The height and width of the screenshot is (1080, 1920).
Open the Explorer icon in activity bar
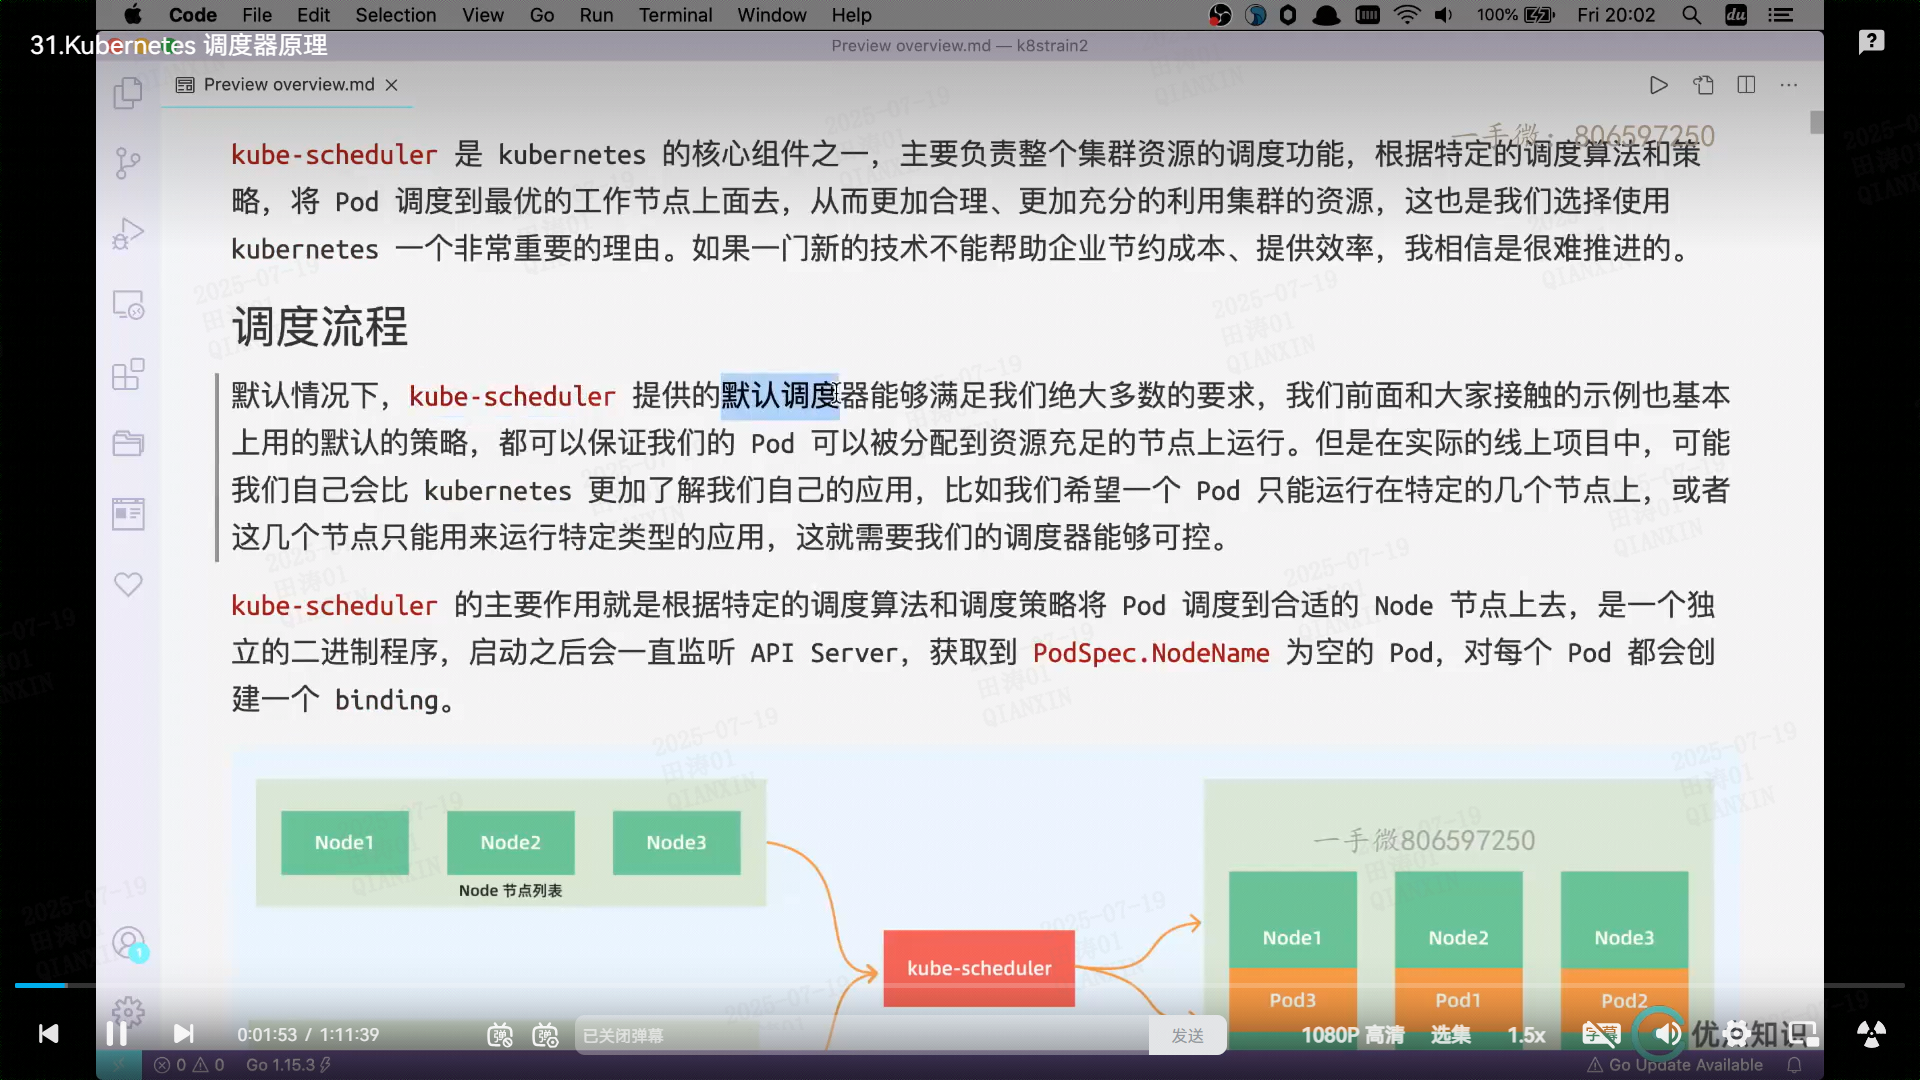128,94
